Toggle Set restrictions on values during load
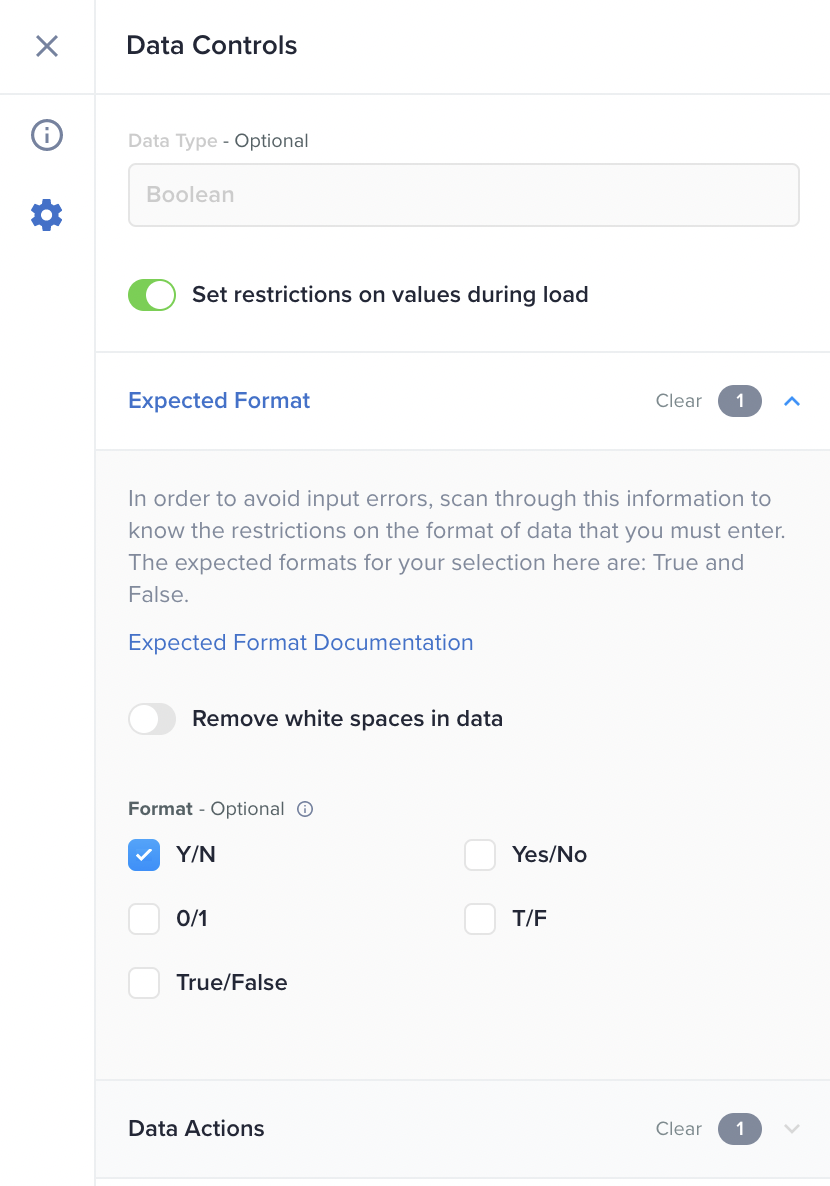830x1186 pixels. 152,295
